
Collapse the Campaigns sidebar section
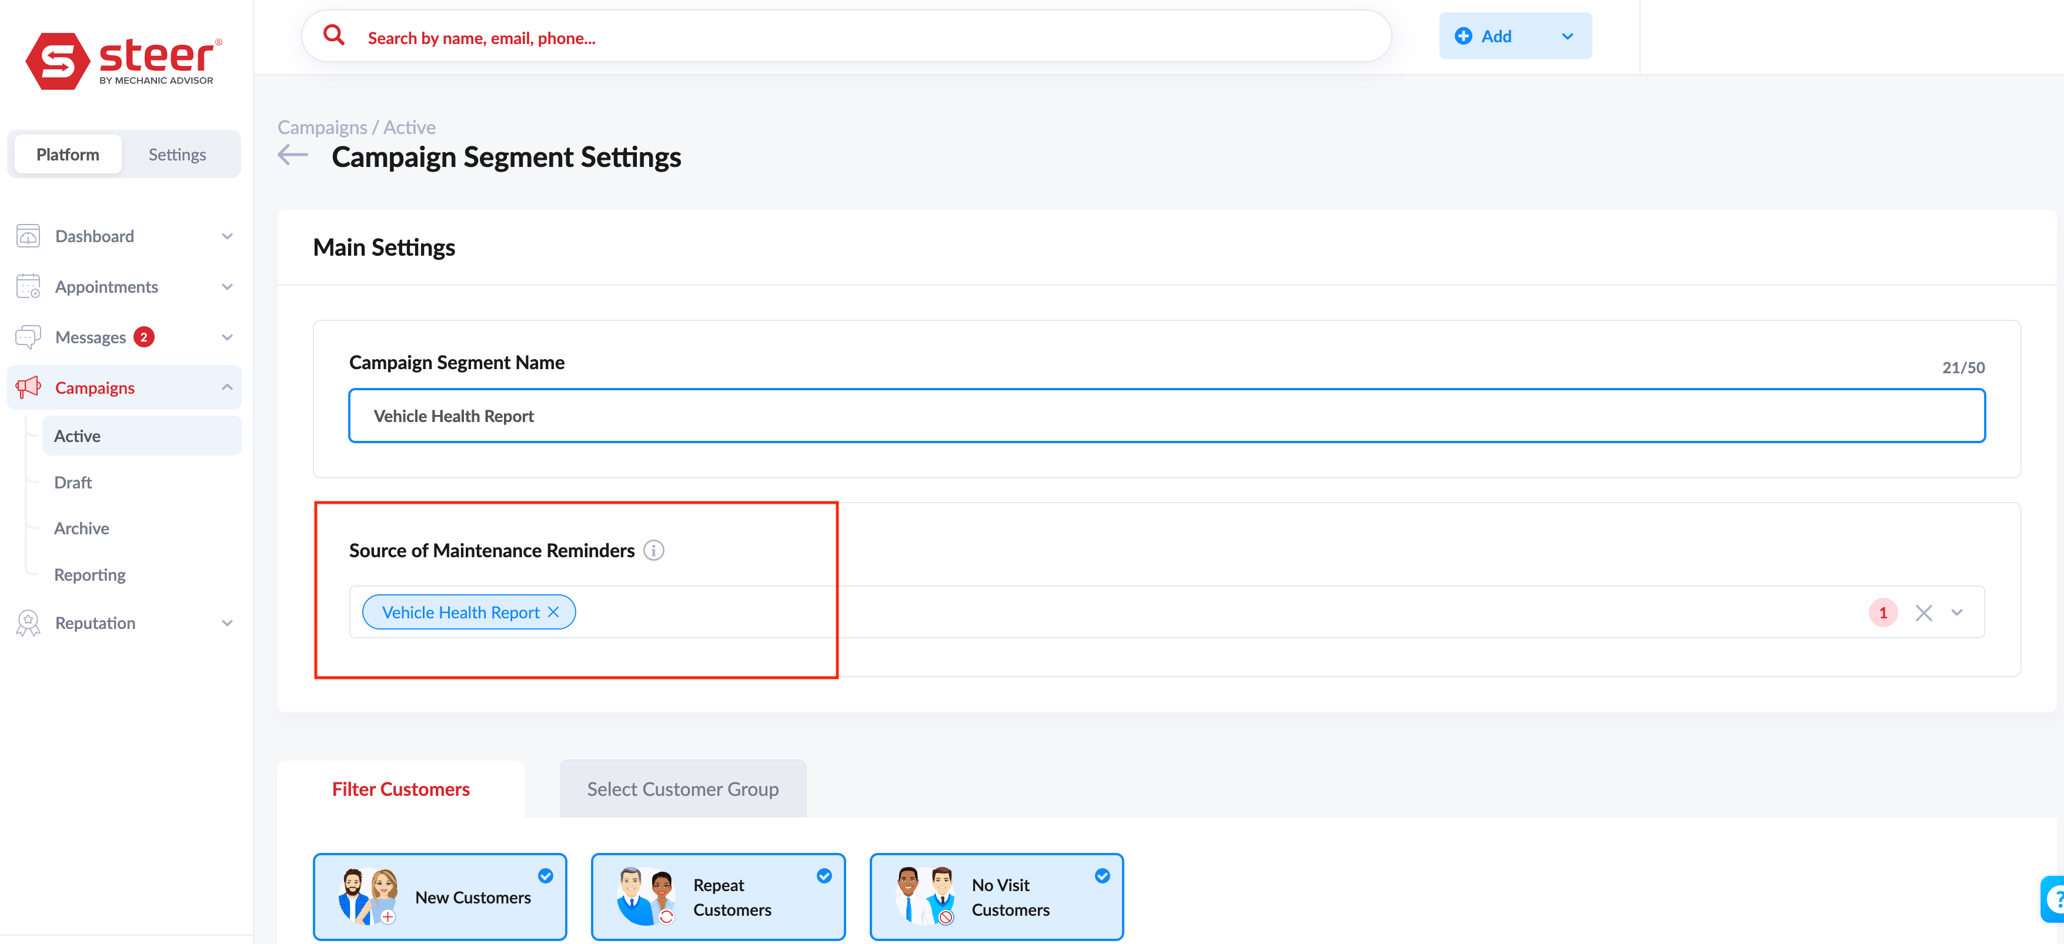click(x=228, y=387)
